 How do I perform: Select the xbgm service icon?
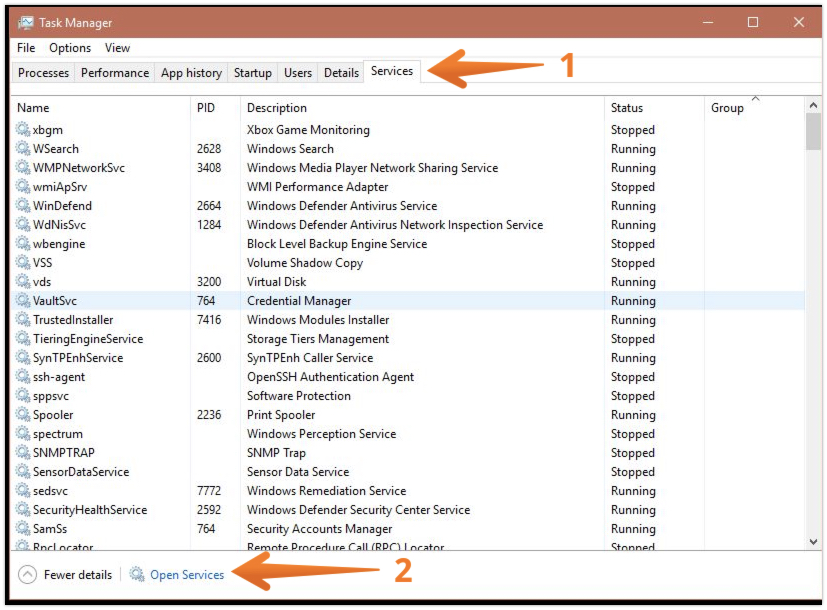click(x=22, y=129)
